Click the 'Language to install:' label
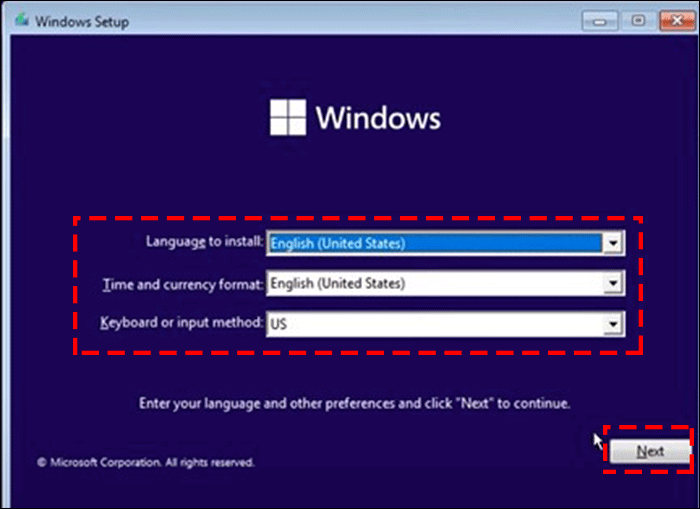The width and height of the screenshot is (700, 509). click(204, 242)
